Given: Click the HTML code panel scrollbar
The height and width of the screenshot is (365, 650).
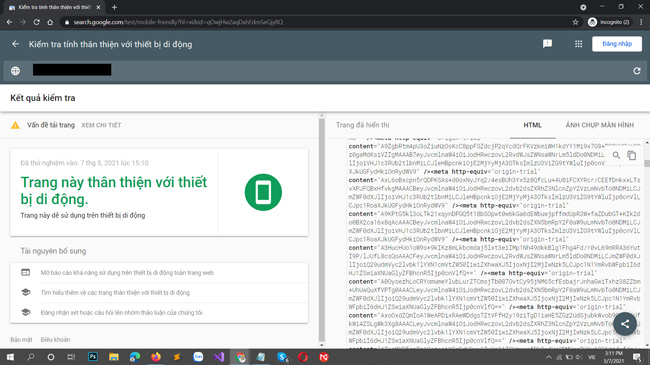Looking at the screenshot, I should click(x=647, y=163).
